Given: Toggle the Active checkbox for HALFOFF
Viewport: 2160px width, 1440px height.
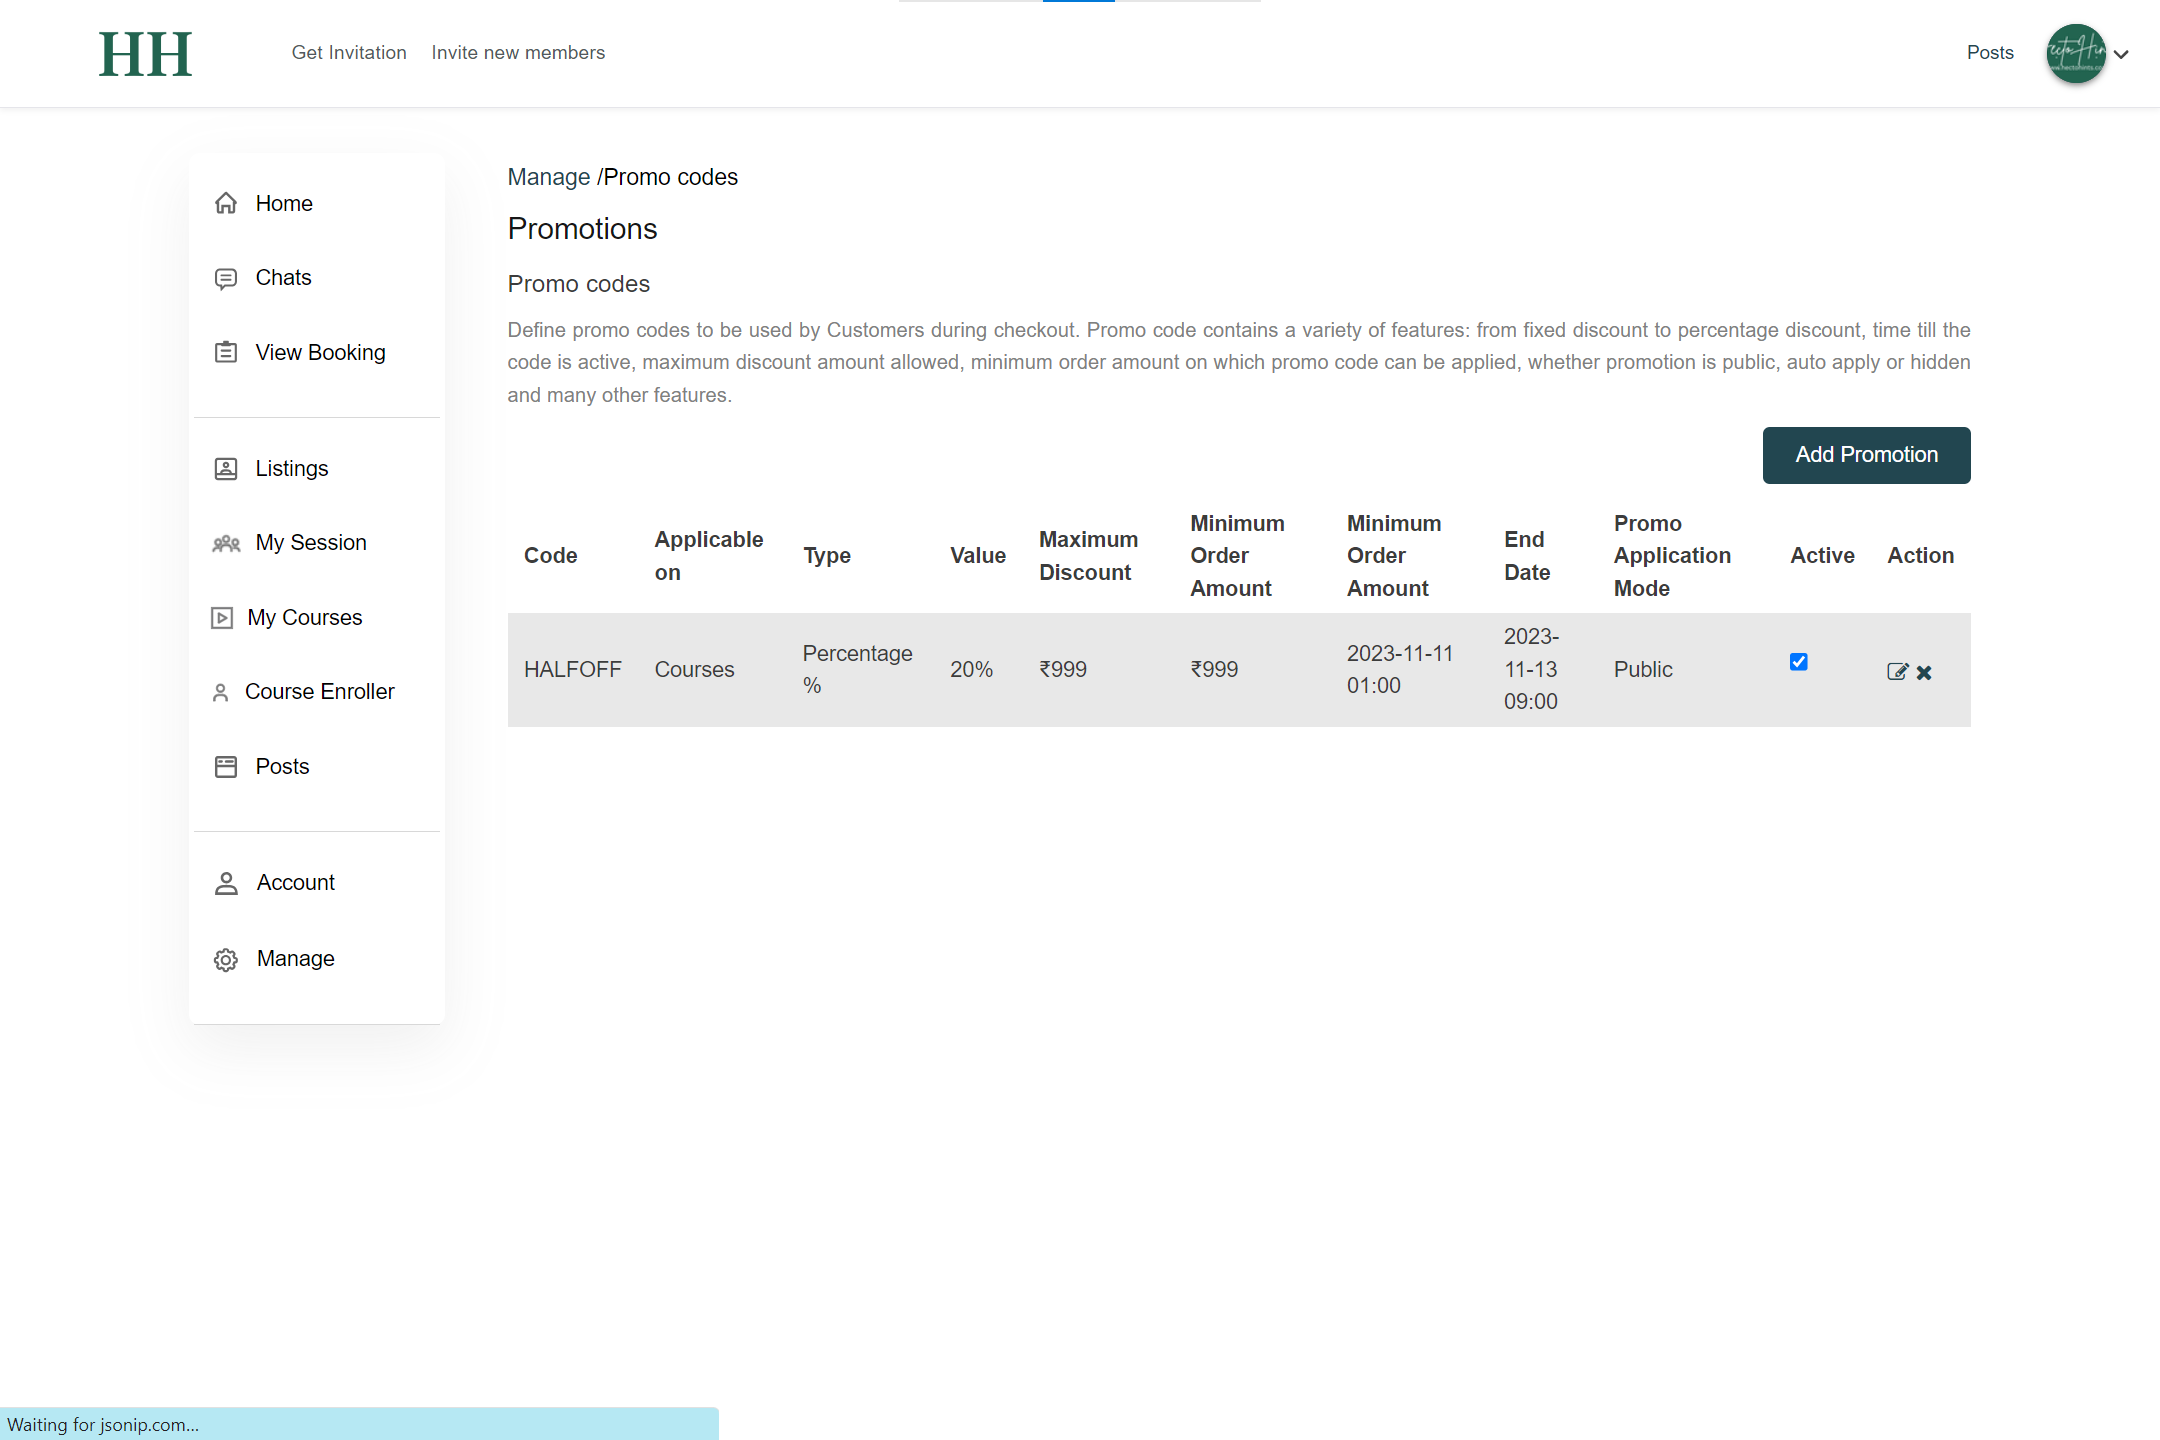Looking at the screenshot, I should point(1799,661).
